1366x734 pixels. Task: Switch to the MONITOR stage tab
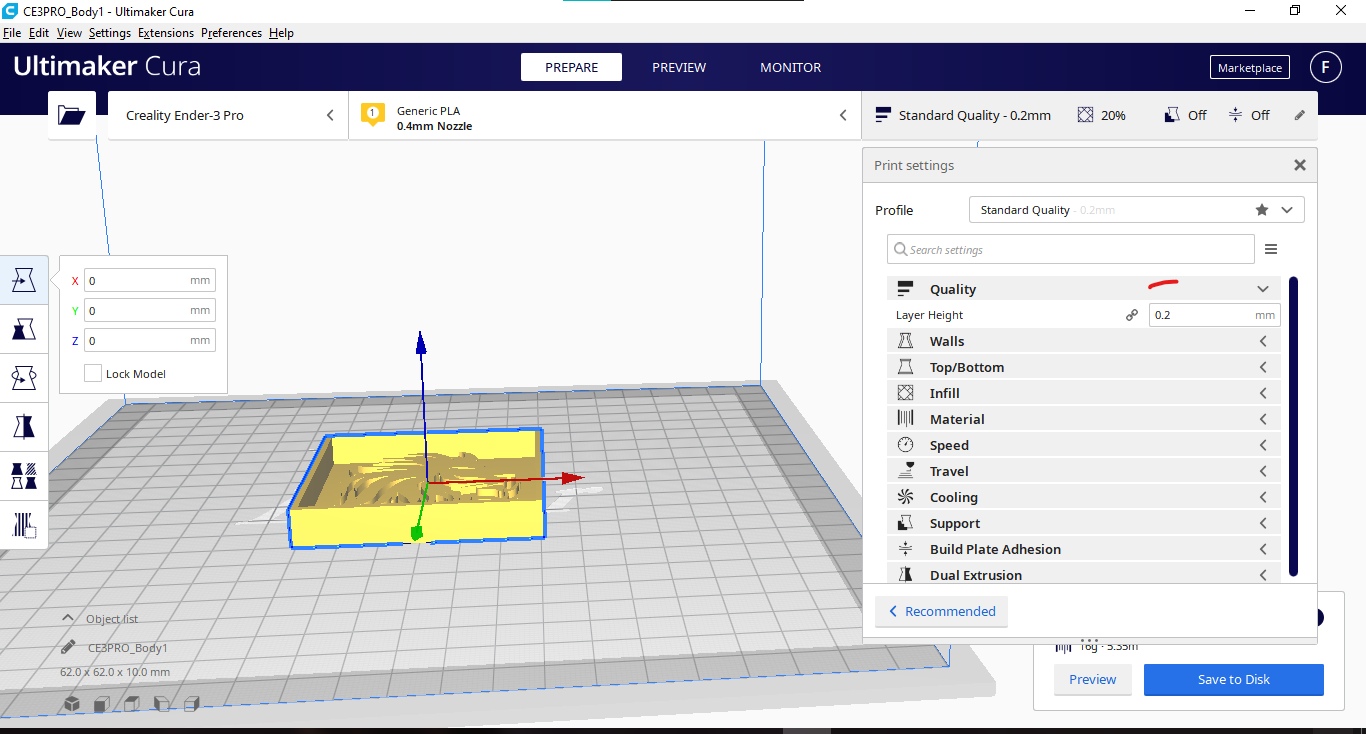790,67
